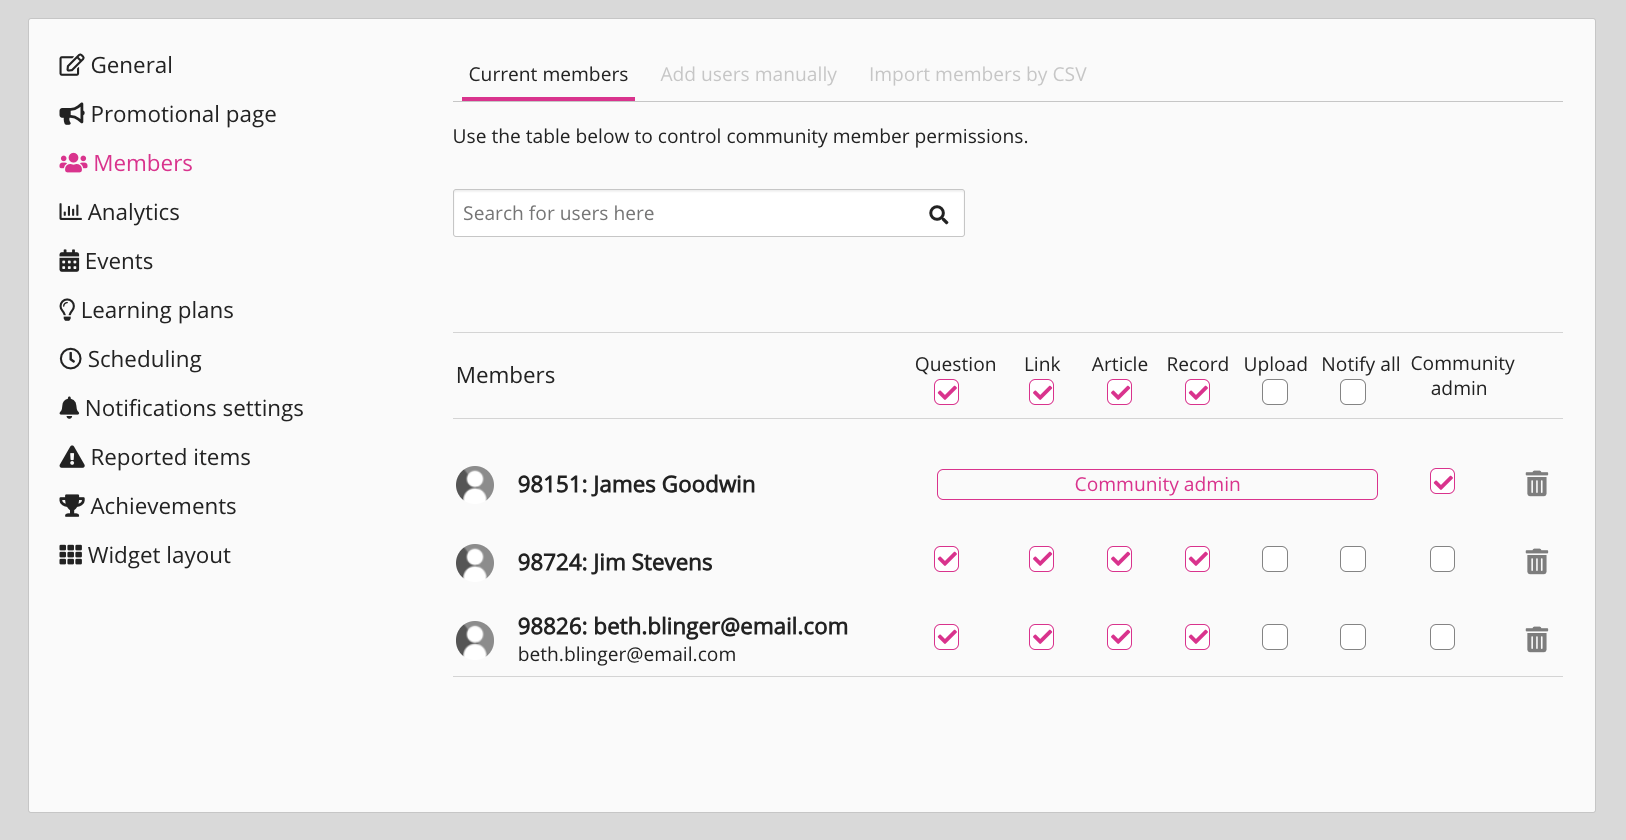1626x840 pixels.
Task: Make Jim Stevens a Community admin
Action: (x=1442, y=559)
